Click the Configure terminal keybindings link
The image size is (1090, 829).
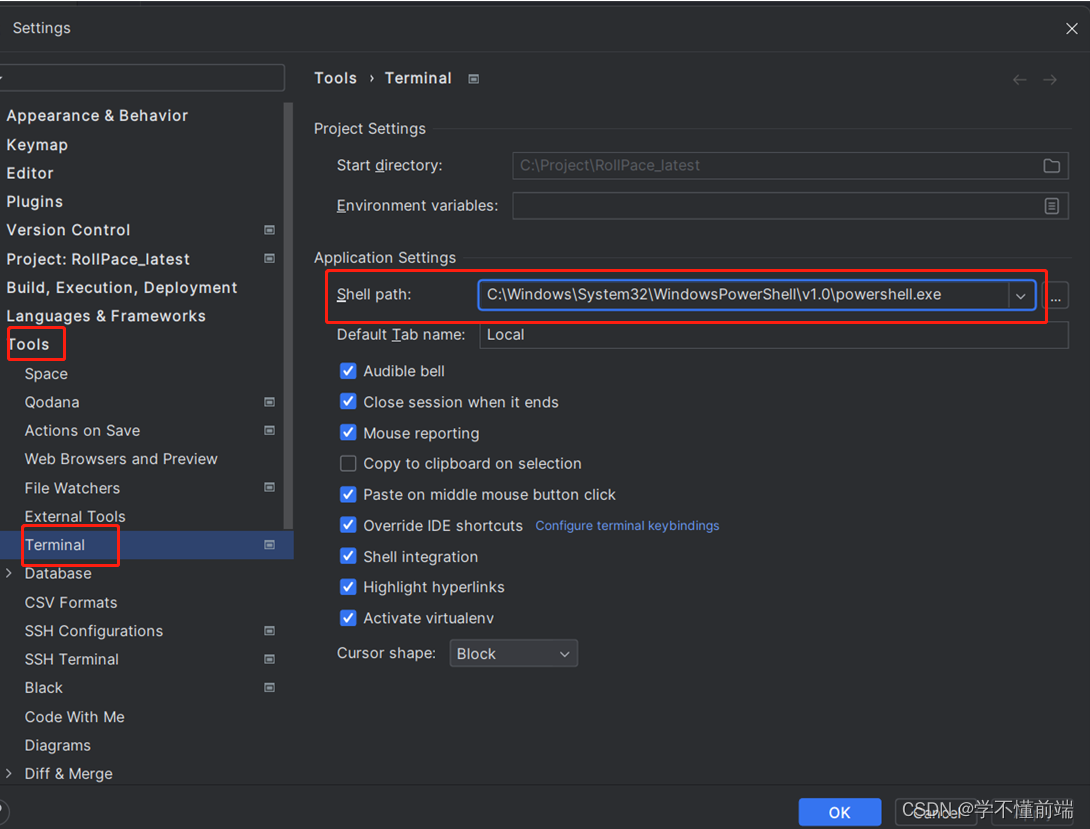[627, 525]
